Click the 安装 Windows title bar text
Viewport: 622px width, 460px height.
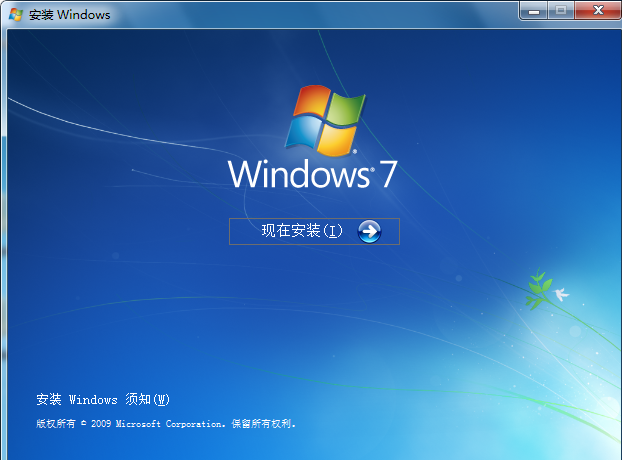(70, 15)
